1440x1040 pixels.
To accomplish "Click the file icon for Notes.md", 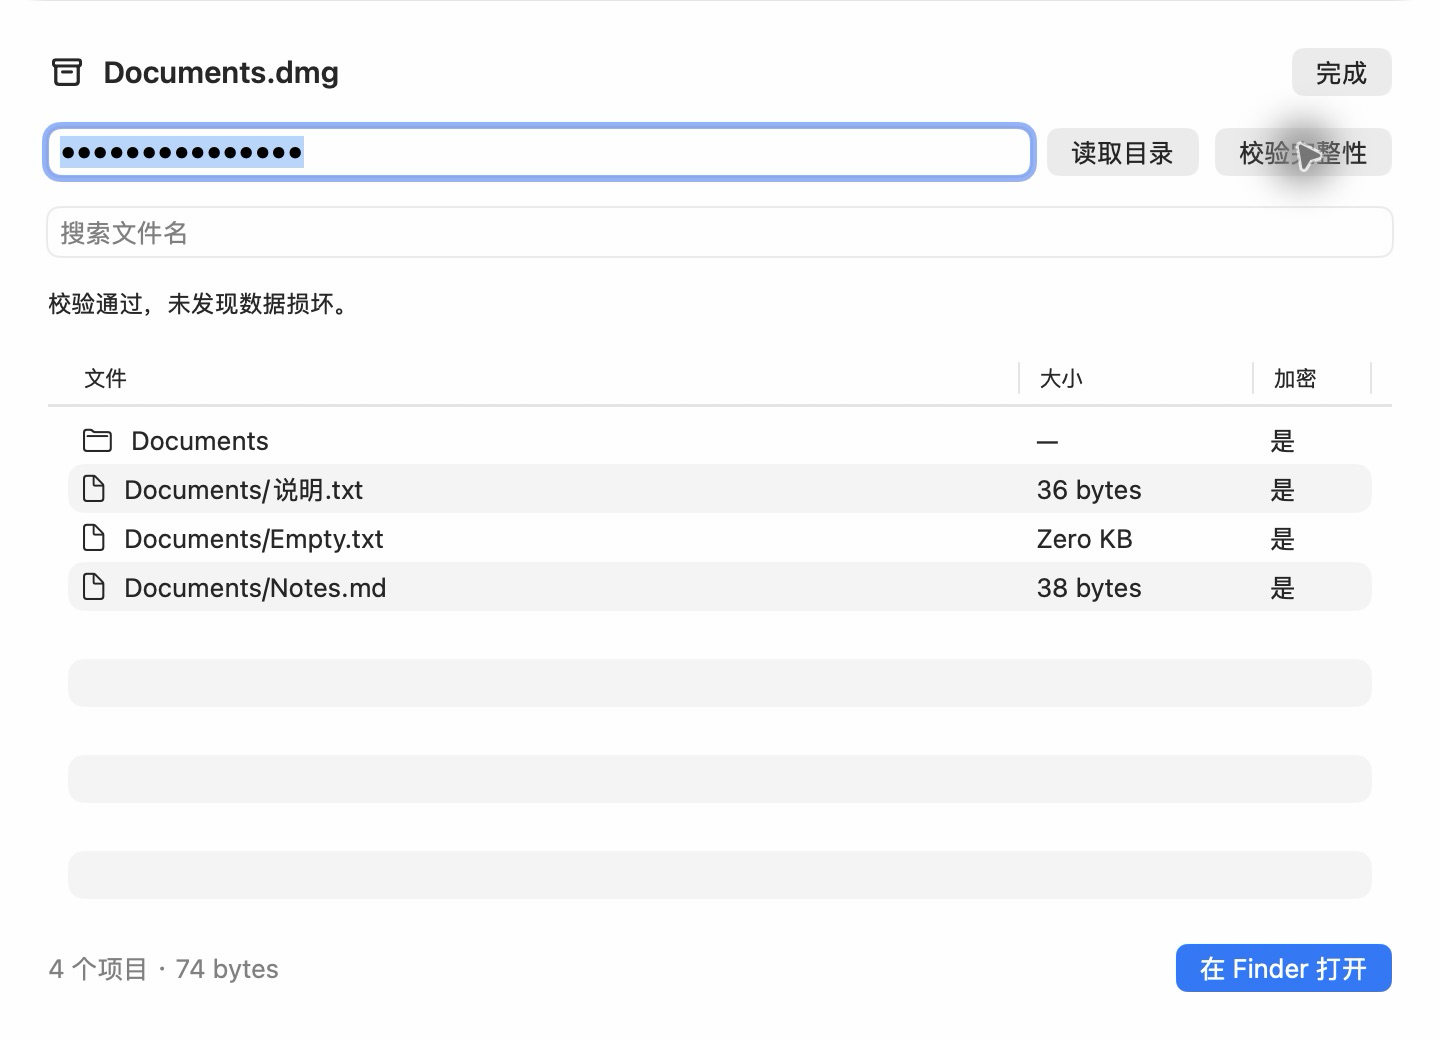I will (93, 587).
